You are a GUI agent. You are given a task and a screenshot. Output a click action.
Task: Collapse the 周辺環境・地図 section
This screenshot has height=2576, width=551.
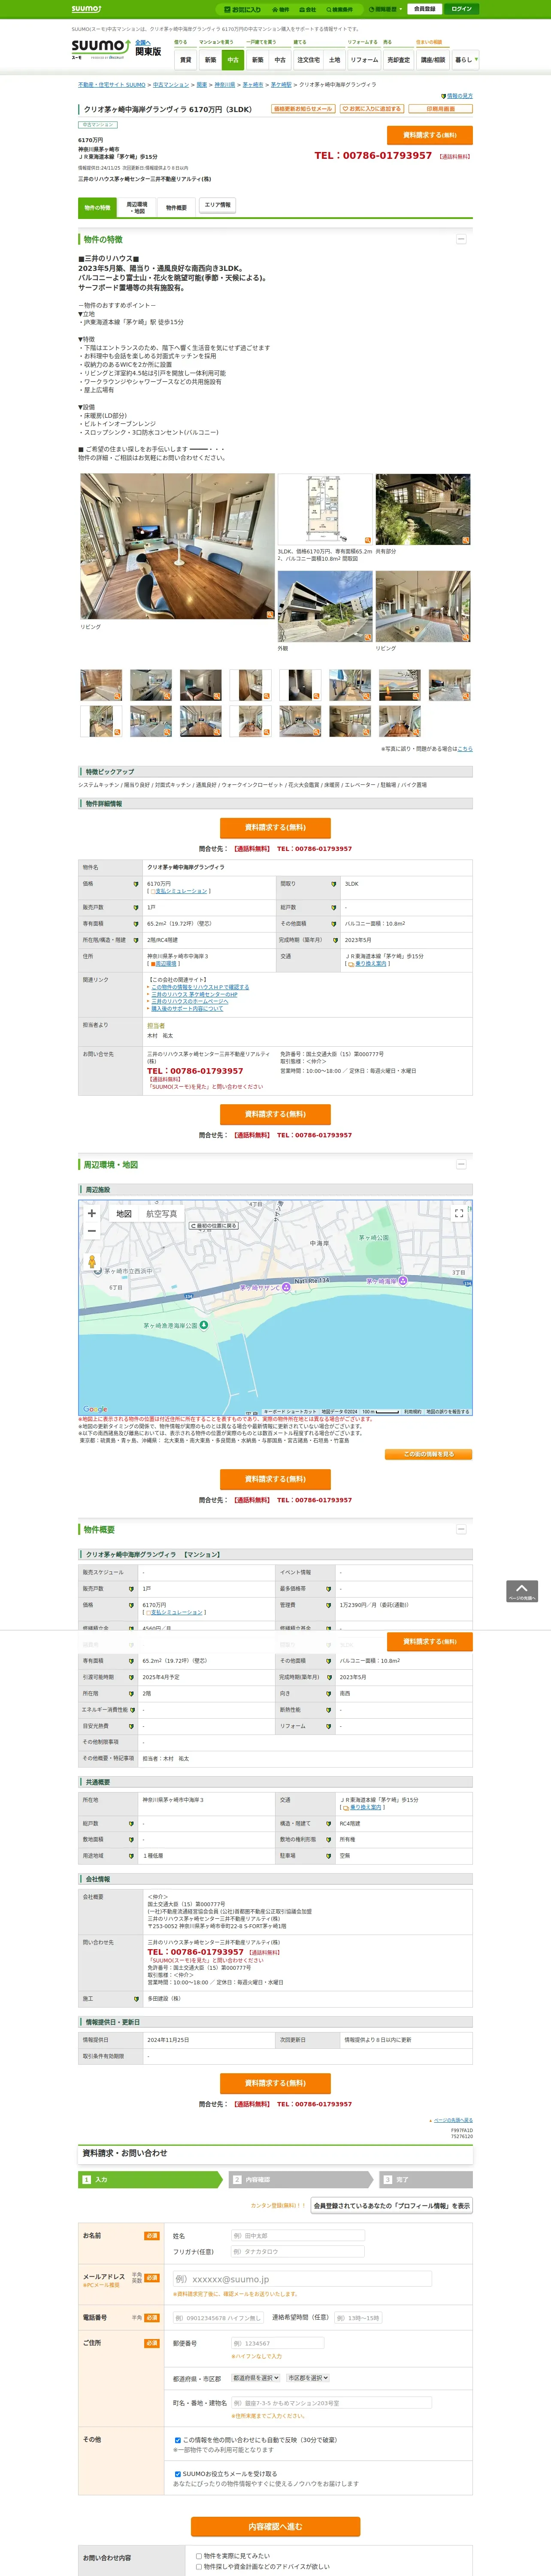pyautogui.click(x=461, y=1164)
